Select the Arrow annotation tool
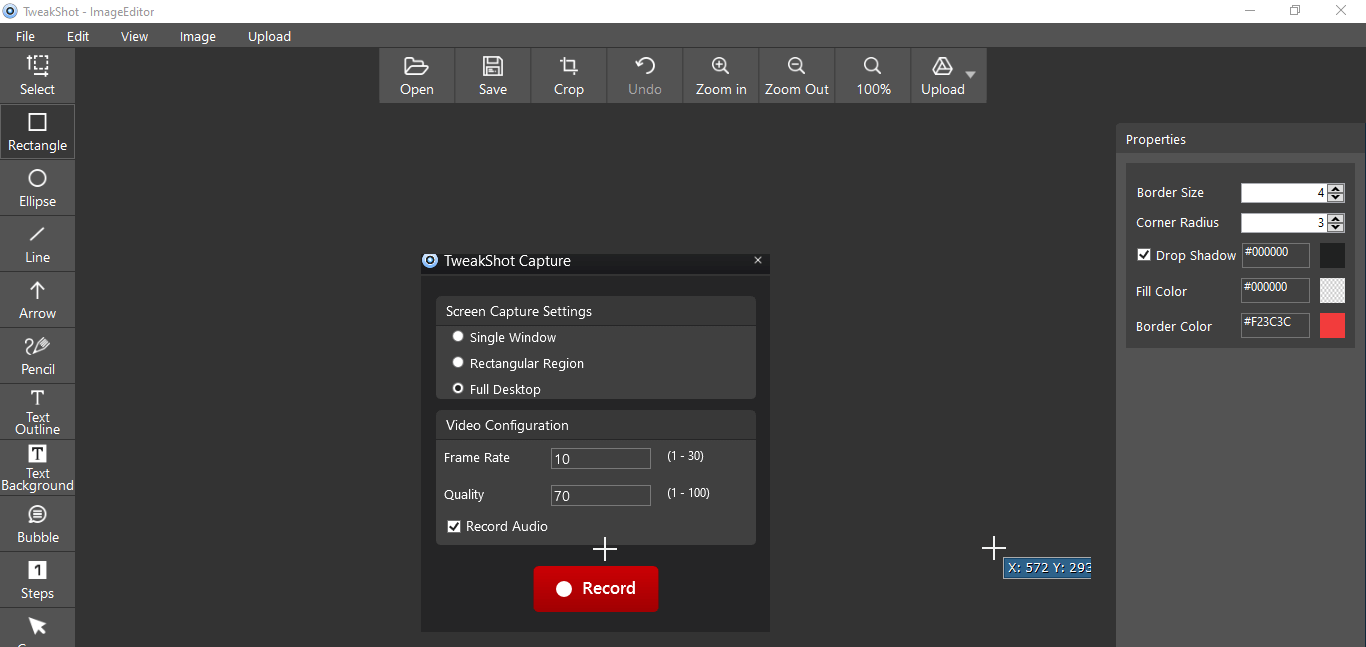Screen dimensions: 1366x647 click(37, 300)
